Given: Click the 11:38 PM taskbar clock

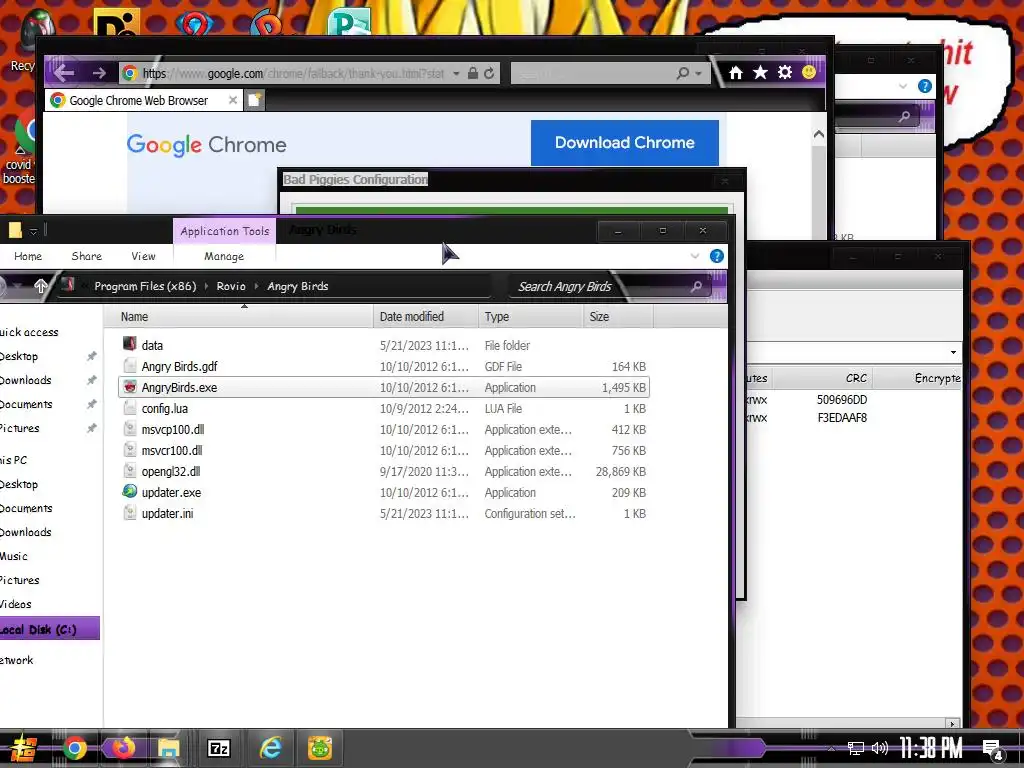Looking at the screenshot, I should pyautogui.click(x=931, y=748).
